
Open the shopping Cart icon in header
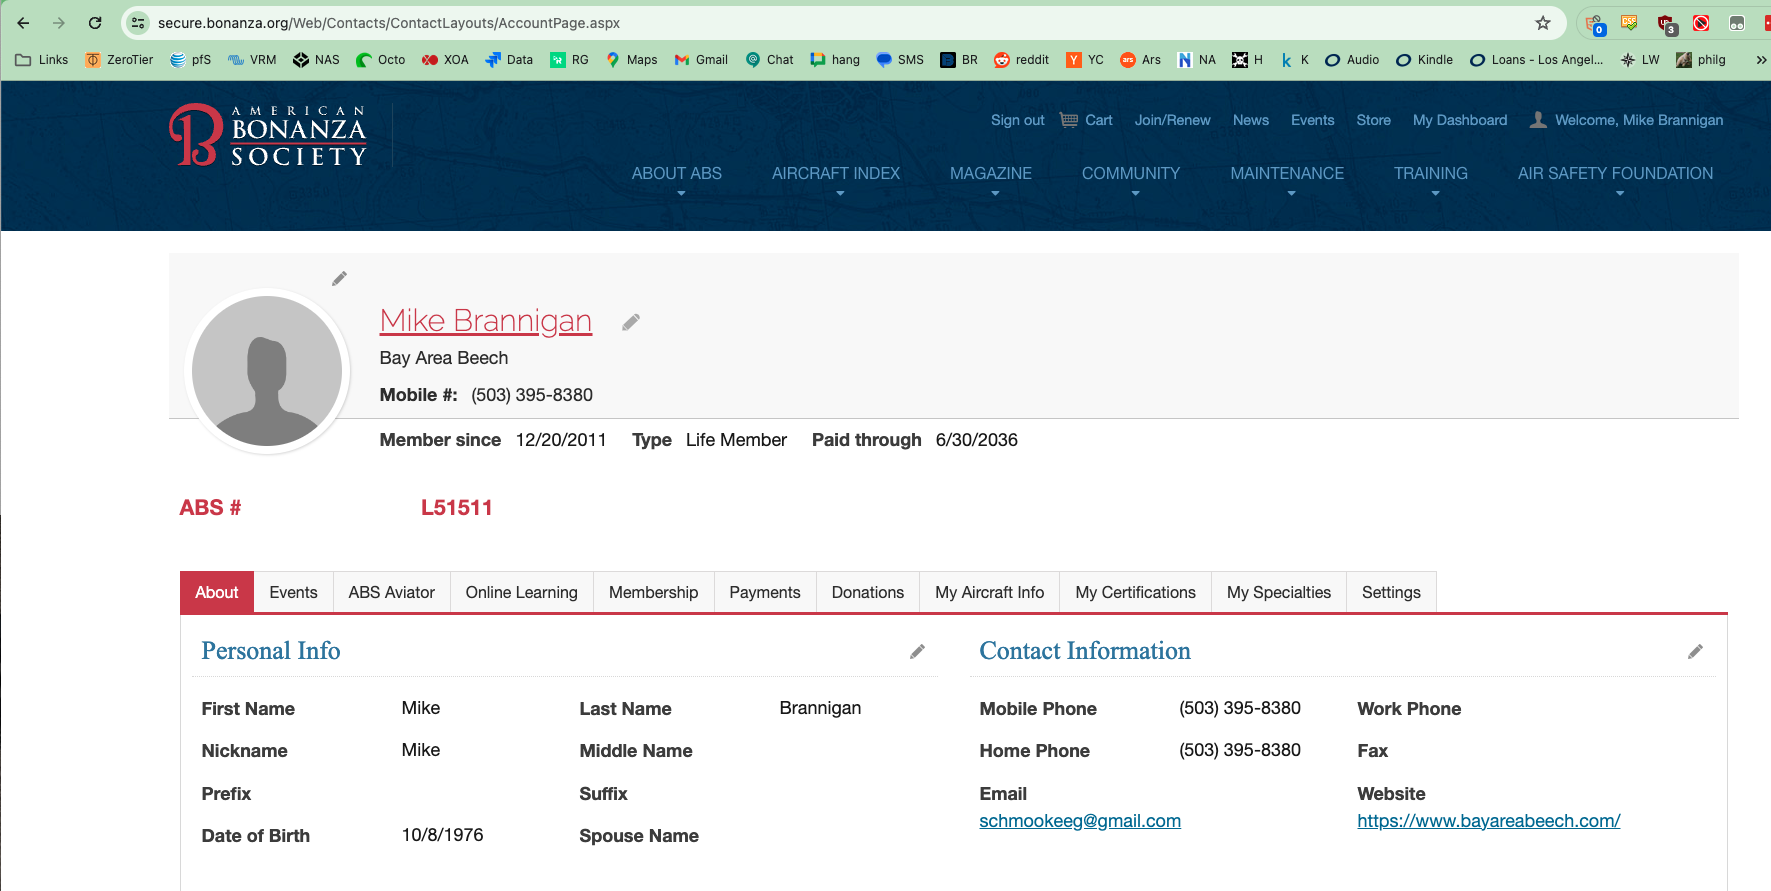(x=1069, y=120)
